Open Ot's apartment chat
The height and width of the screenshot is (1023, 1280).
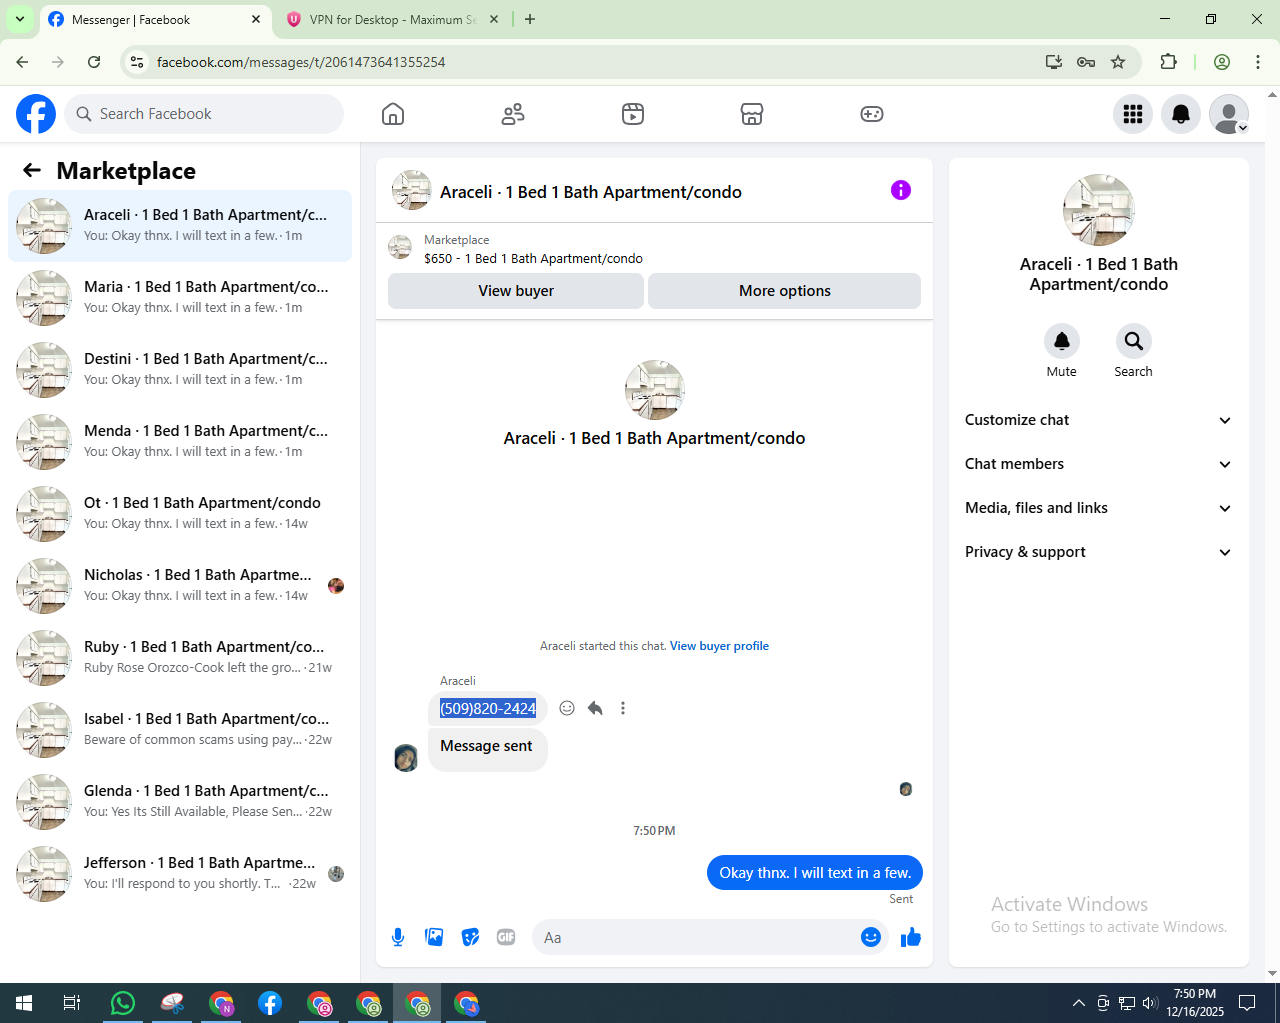[180, 514]
